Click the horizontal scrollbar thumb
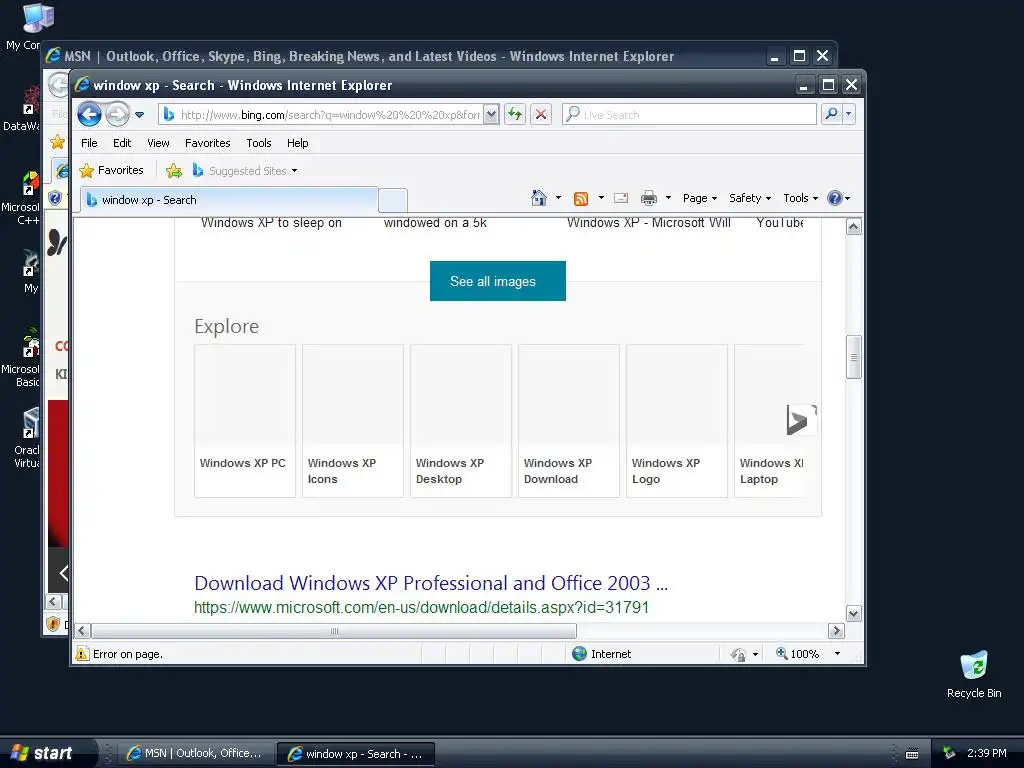 pyautogui.click(x=334, y=631)
